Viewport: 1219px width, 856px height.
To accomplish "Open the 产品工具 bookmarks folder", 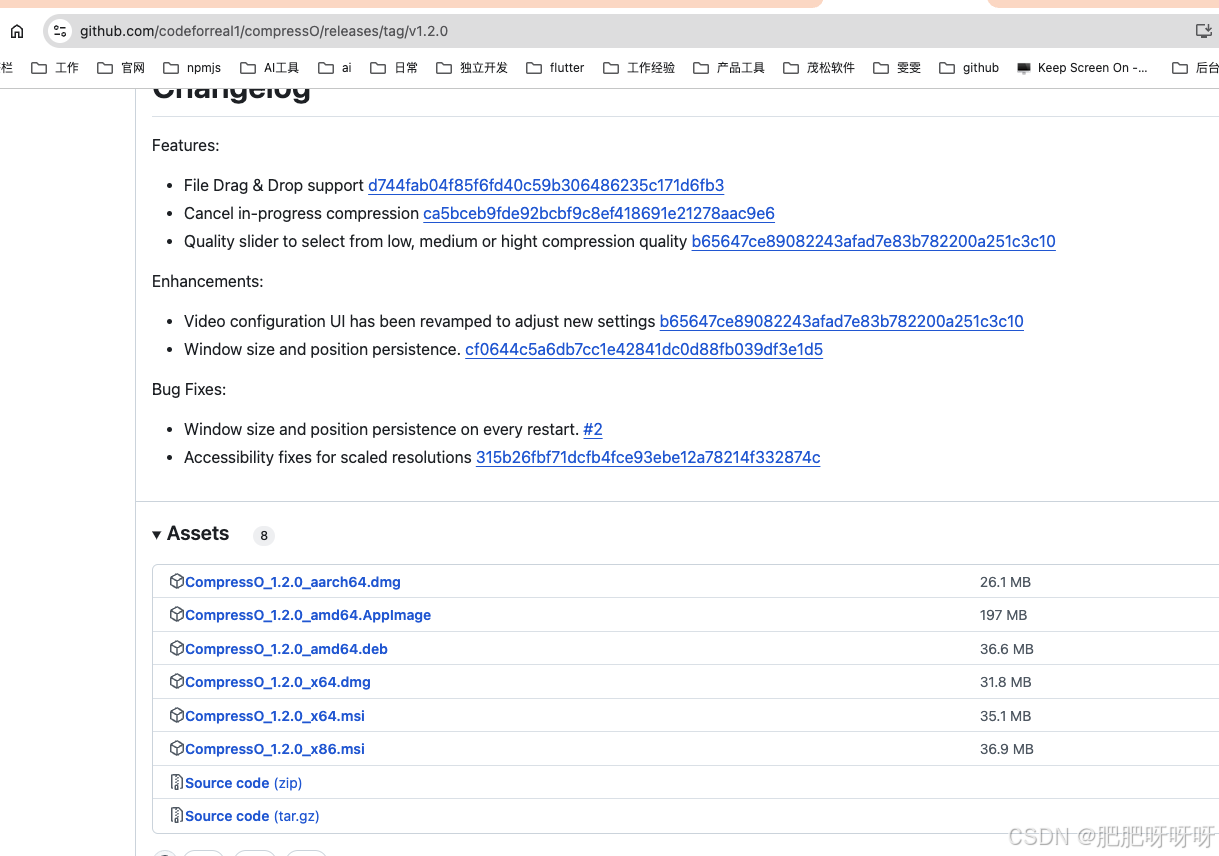I will click(x=729, y=68).
